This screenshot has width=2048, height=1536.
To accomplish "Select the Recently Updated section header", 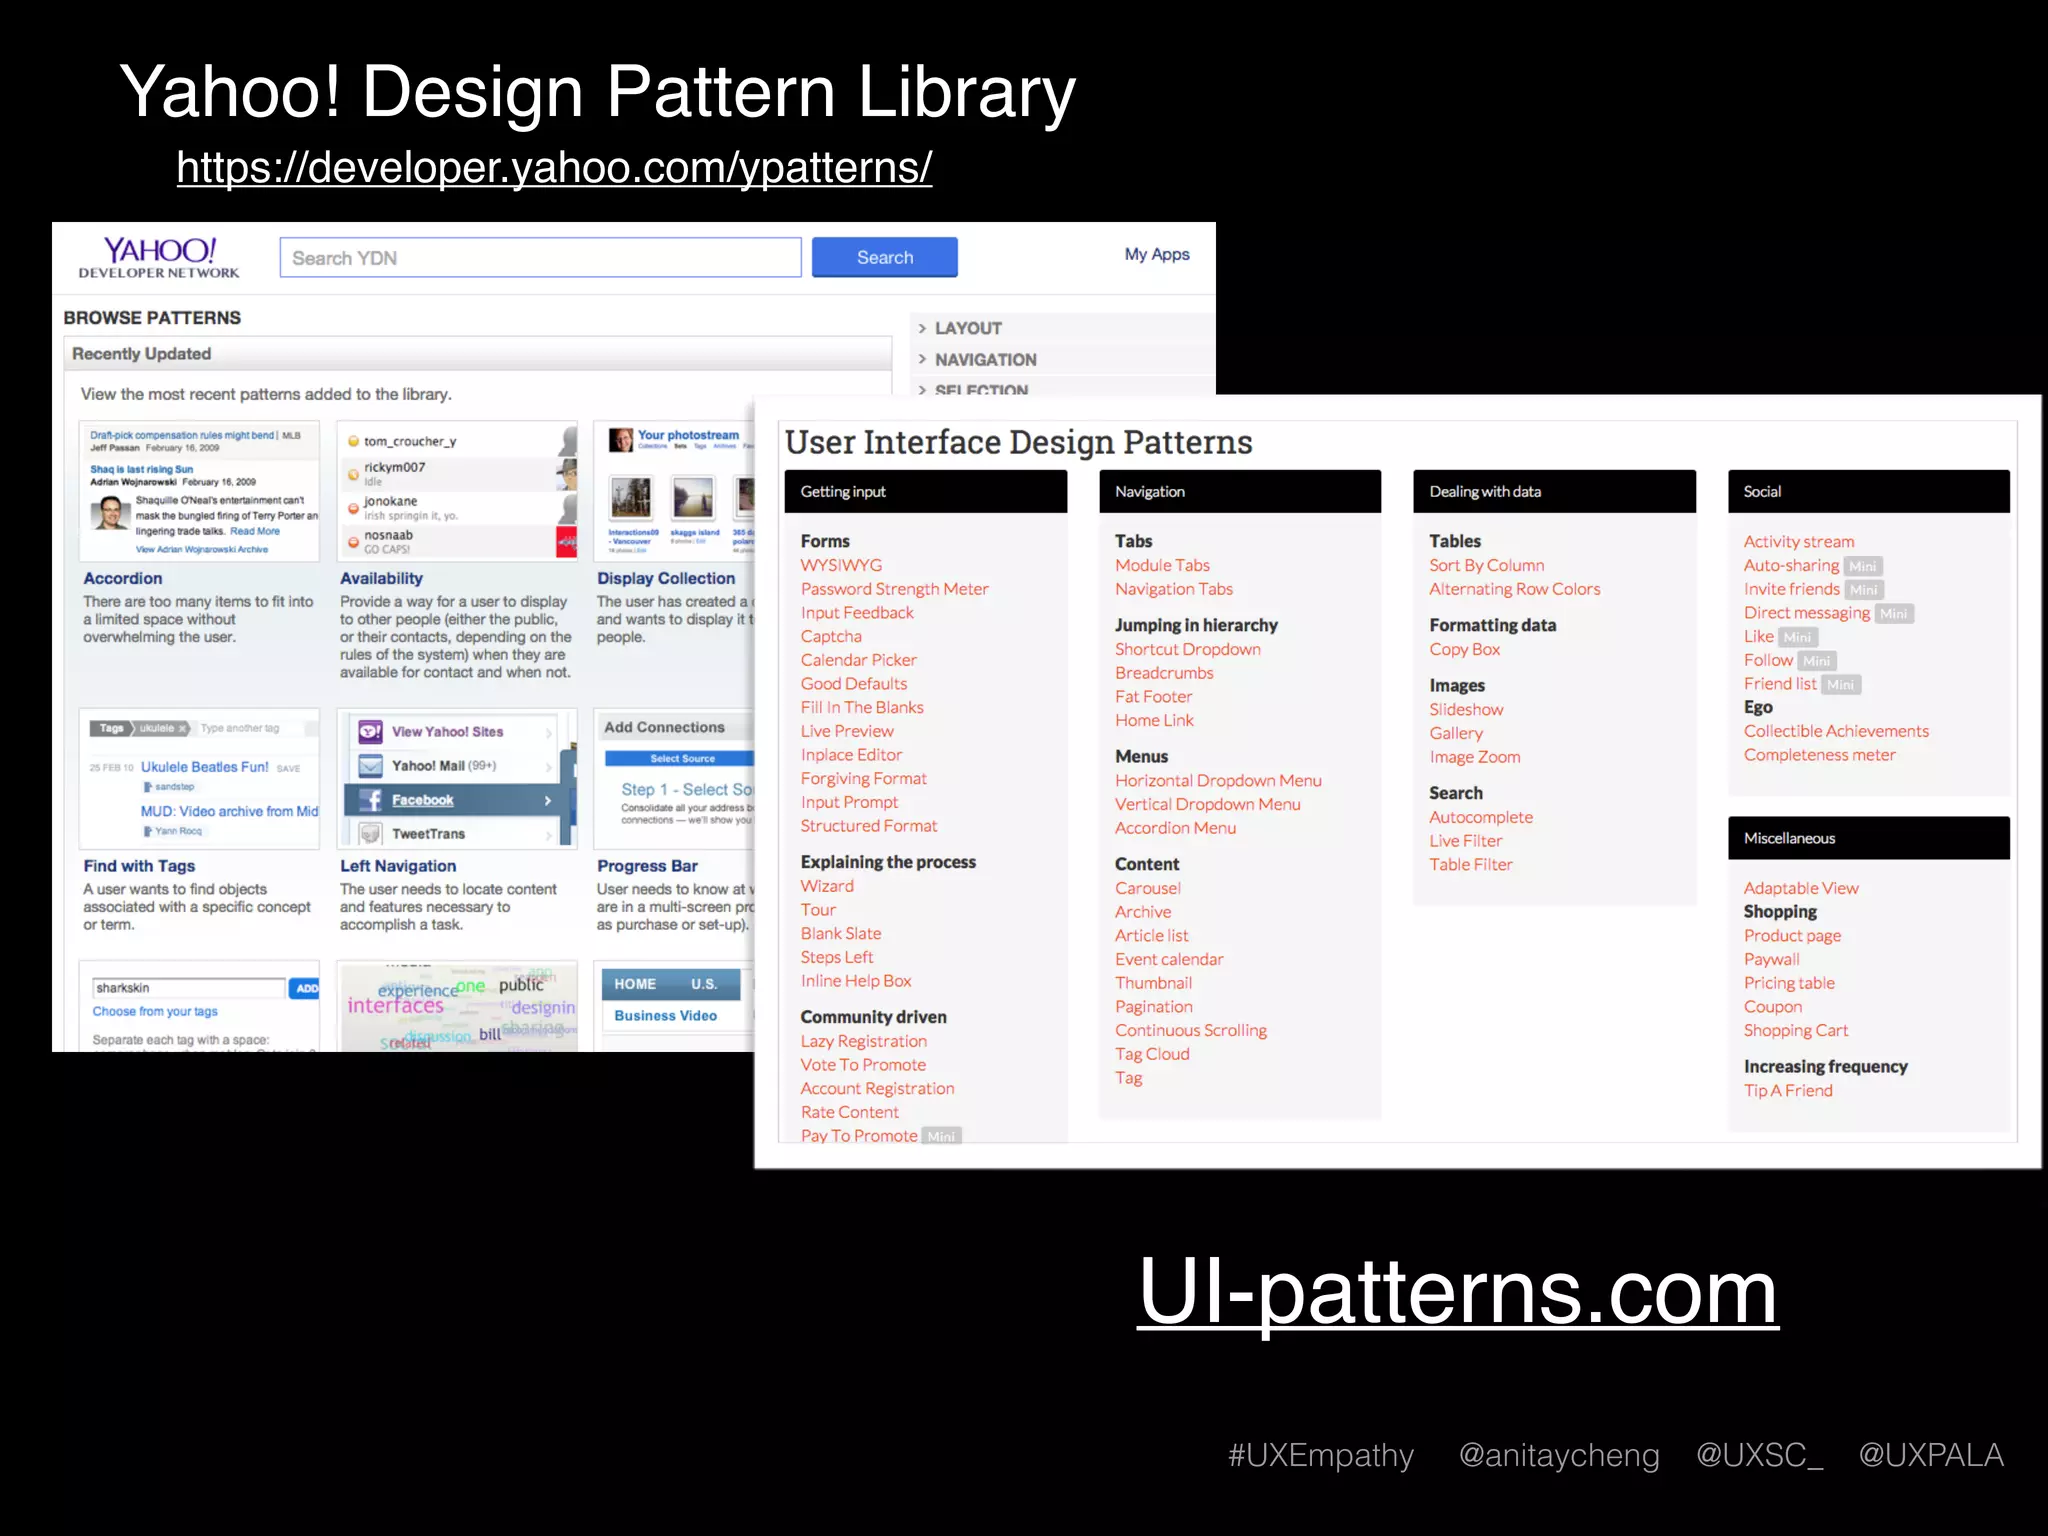I will point(478,354).
